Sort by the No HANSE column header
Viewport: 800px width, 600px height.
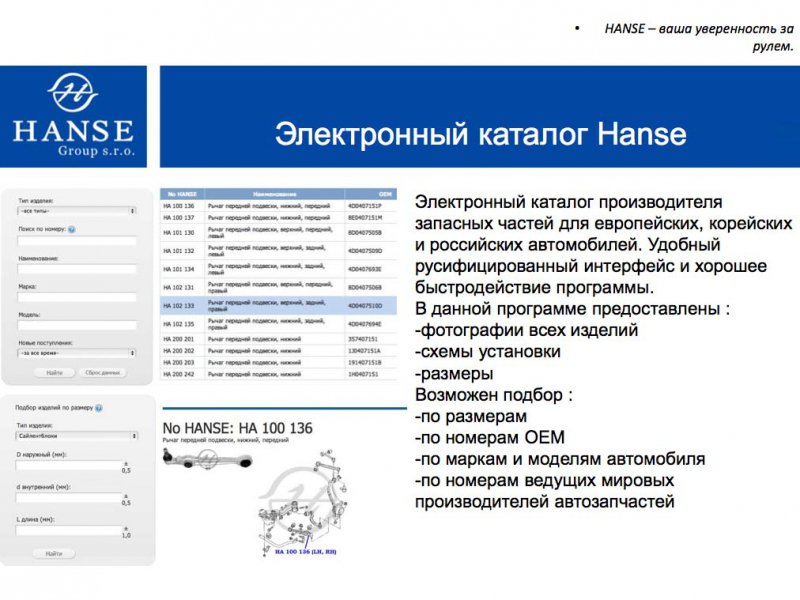tap(182, 194)
